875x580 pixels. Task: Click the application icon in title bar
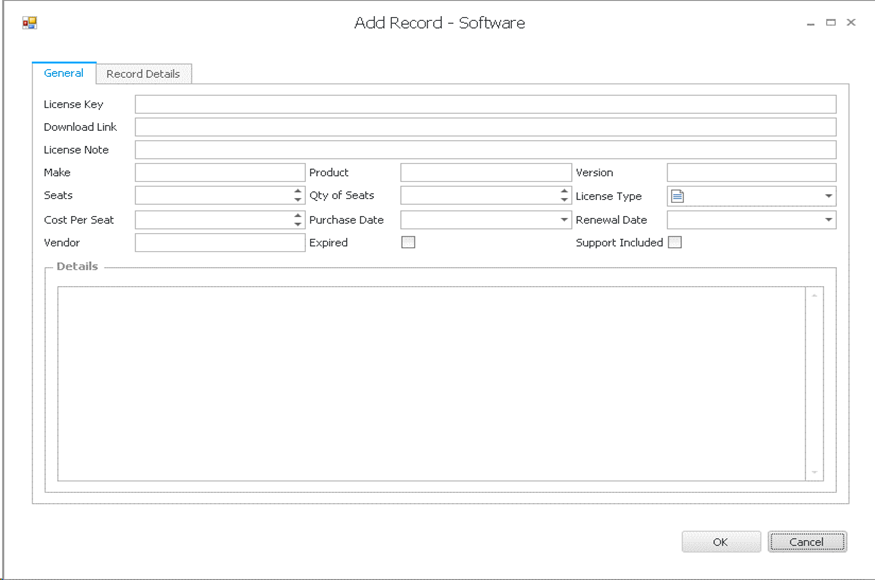point(30,22)
